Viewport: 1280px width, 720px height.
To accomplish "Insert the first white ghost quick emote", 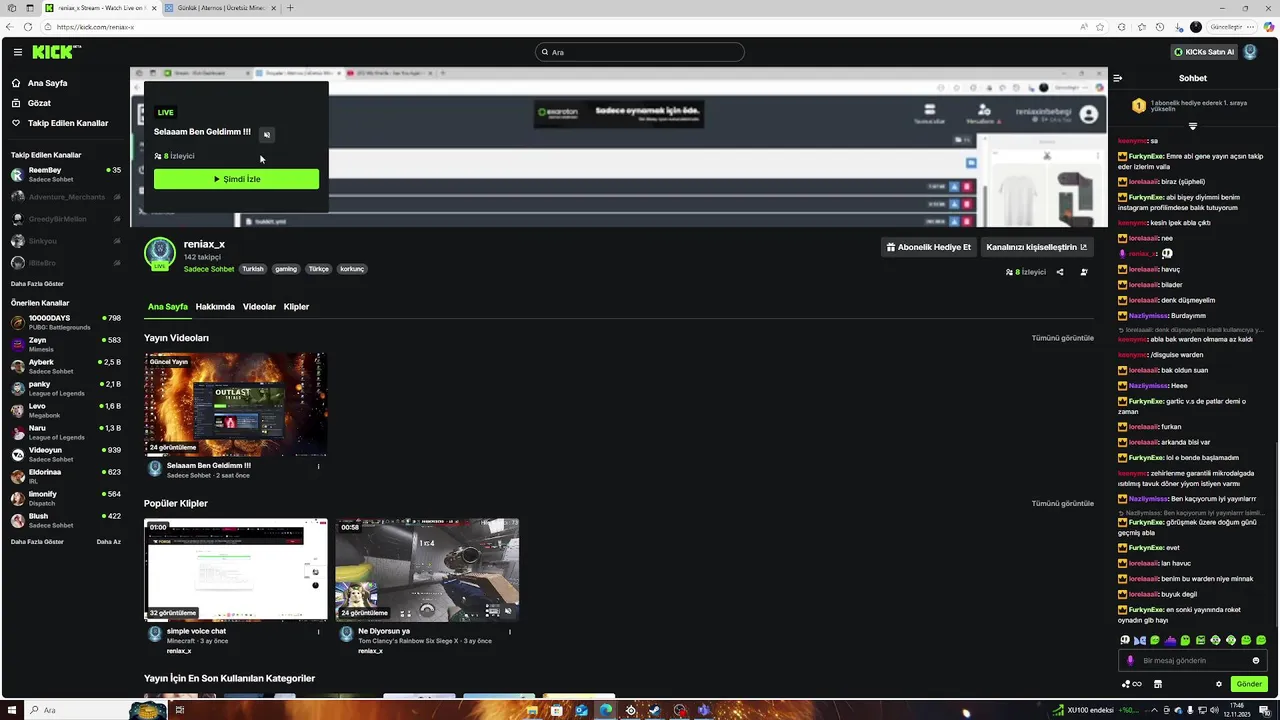I will 1125,640.
